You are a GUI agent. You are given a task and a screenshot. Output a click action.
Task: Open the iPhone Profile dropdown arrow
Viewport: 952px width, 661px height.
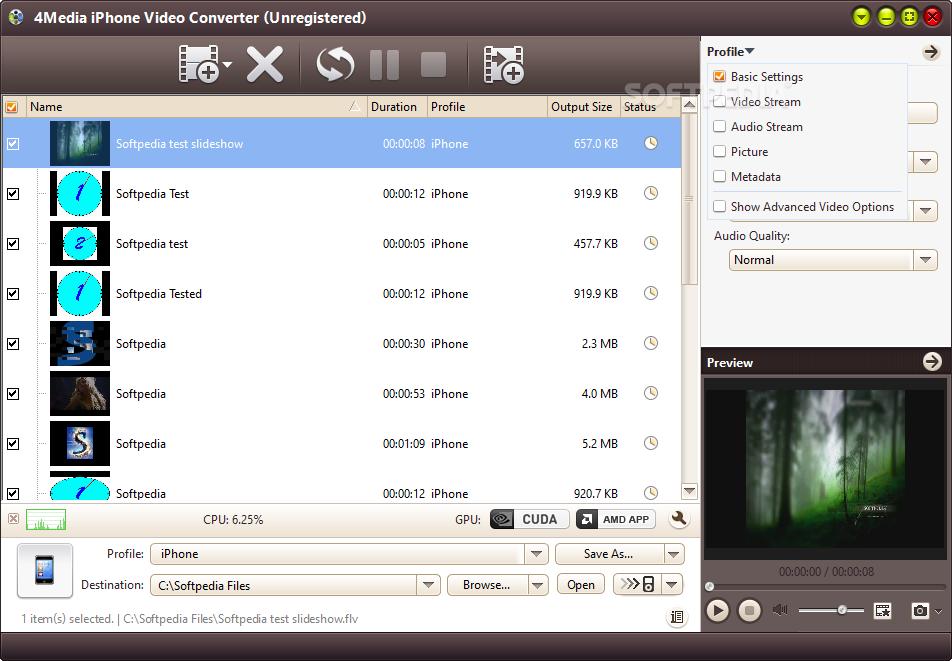[x=536, y=554]
